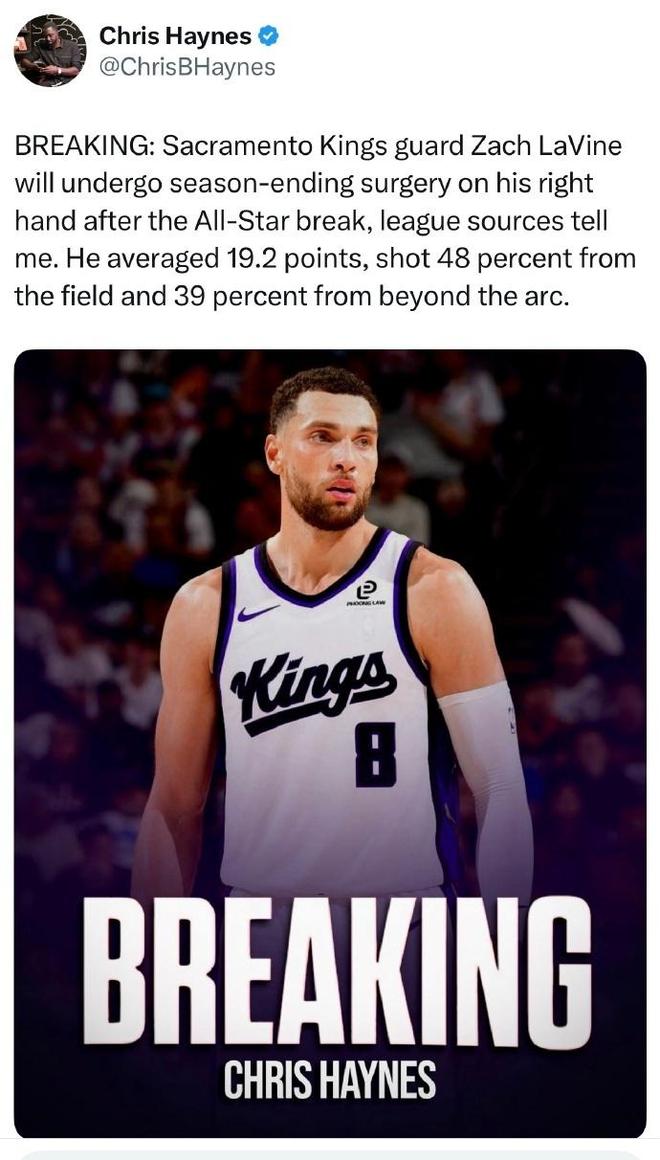Click jersey number 8
The width and height of the screenshot is (660, 1160).
(x=375, y=753)
